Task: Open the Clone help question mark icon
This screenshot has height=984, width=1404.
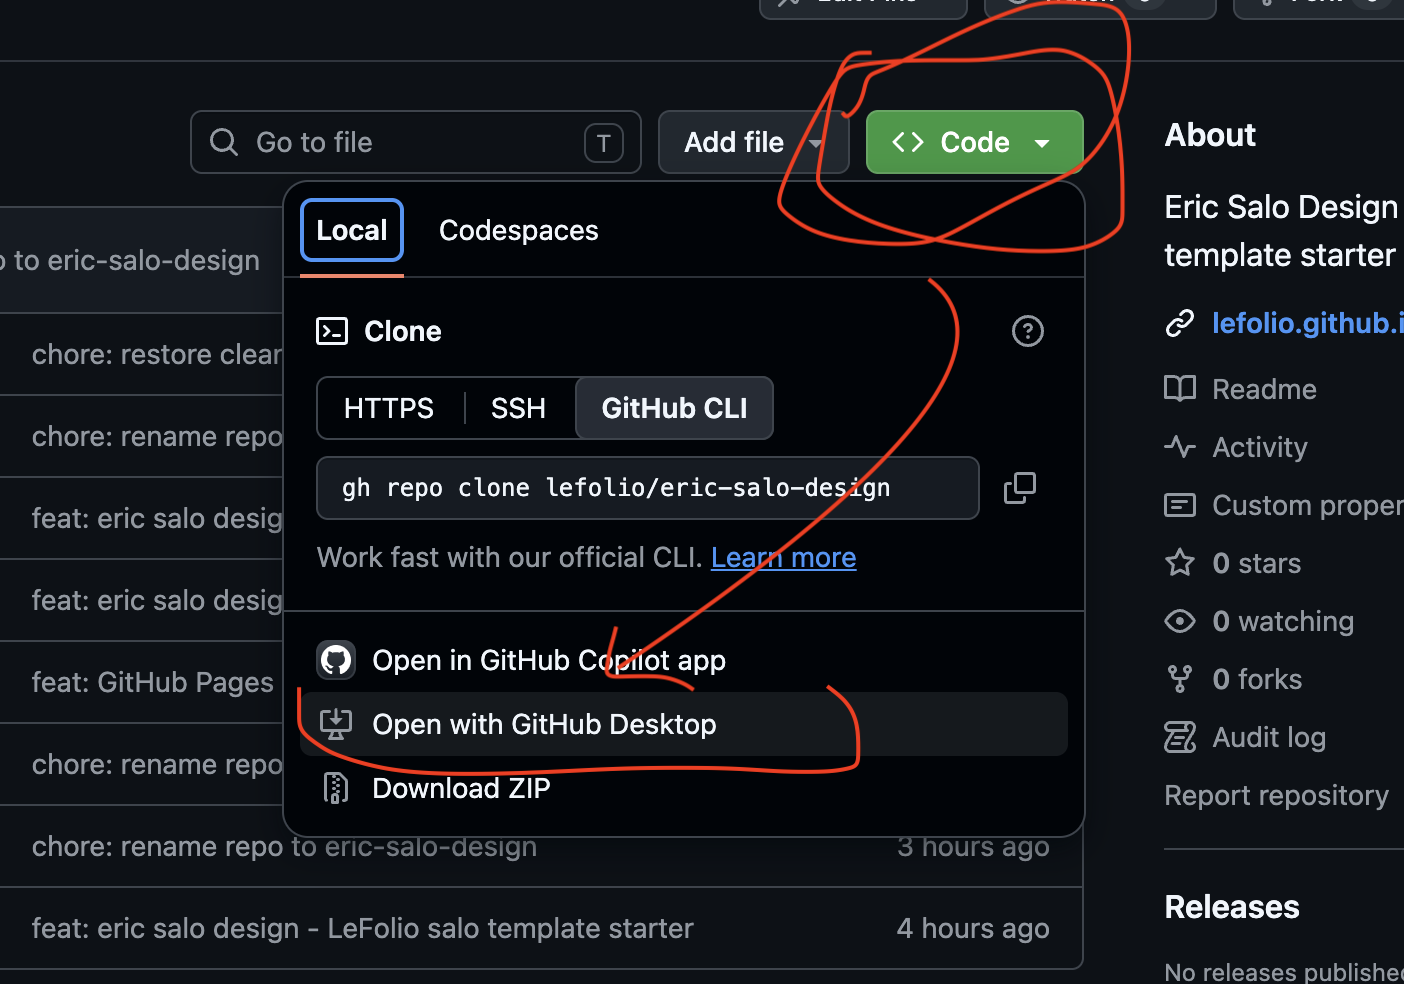Action: click(x=1028, y=331)
